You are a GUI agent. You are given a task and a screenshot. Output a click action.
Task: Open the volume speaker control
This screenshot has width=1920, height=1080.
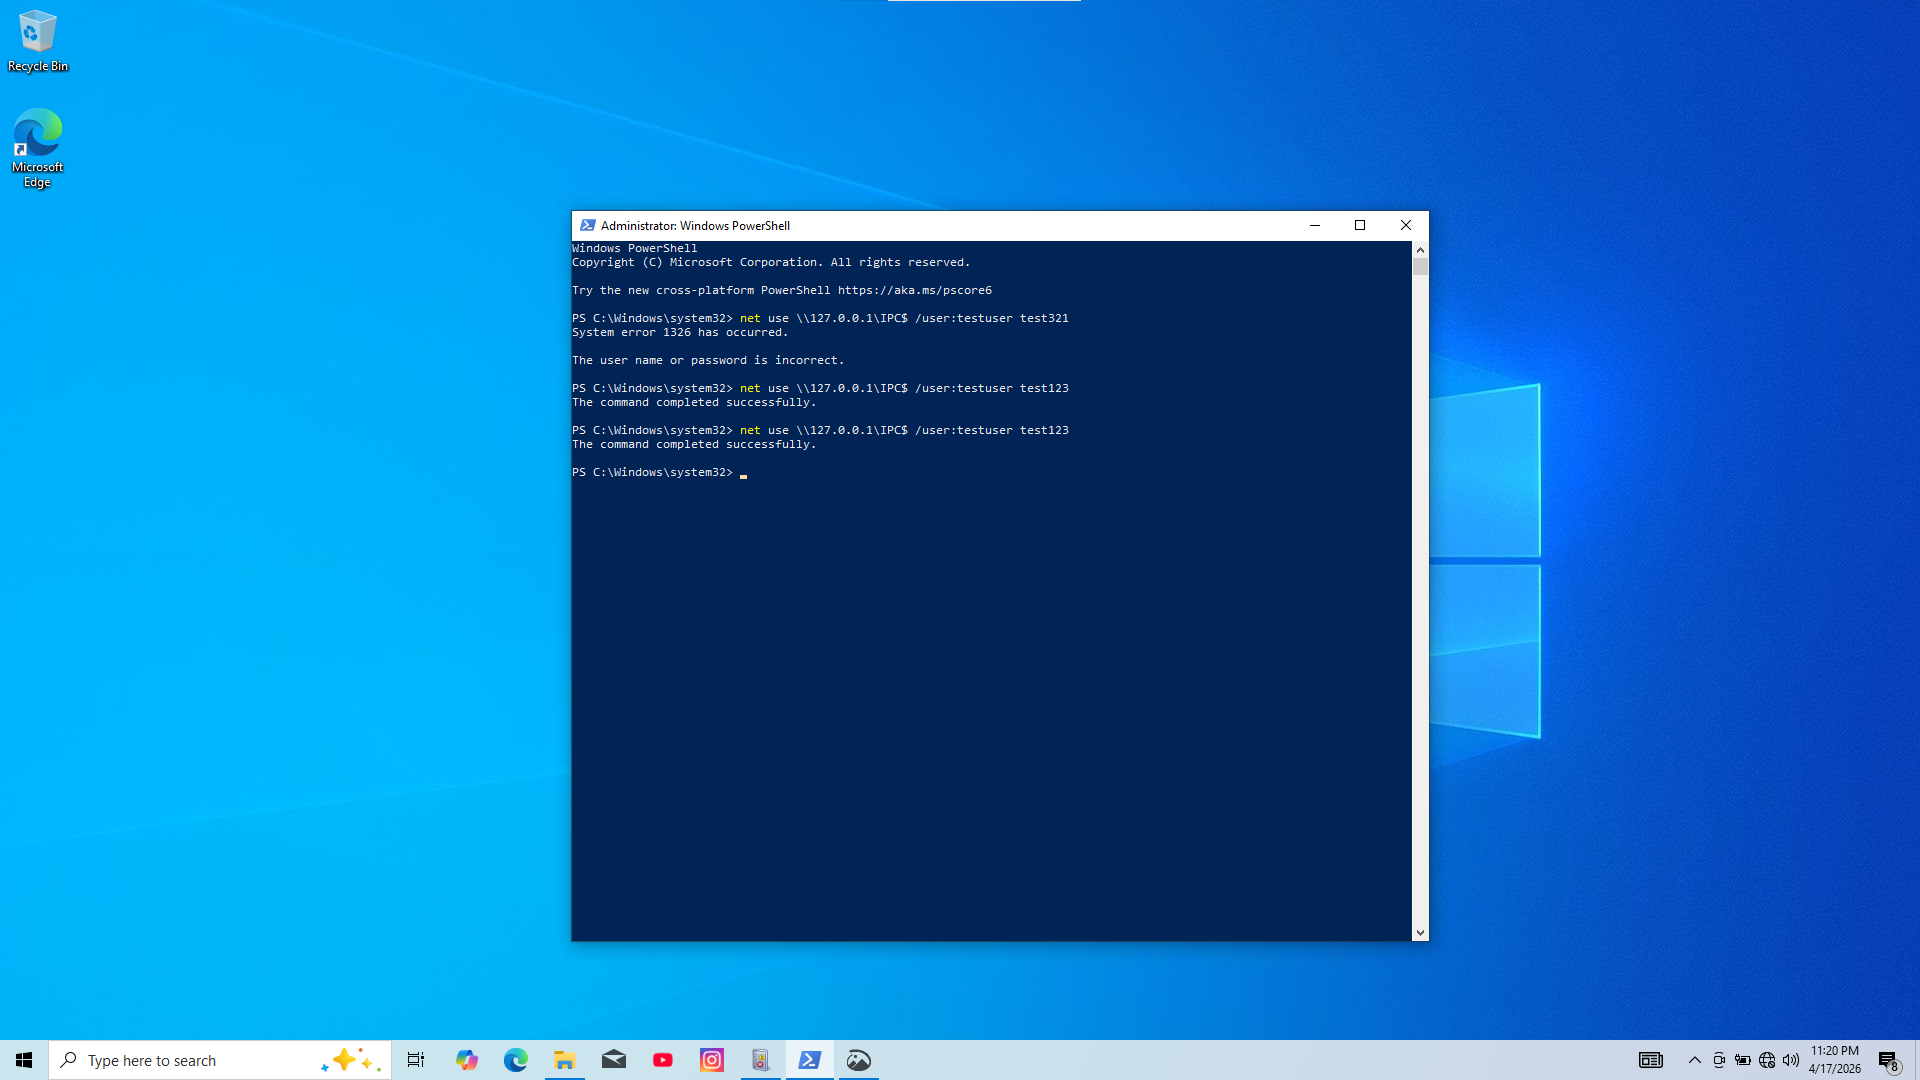click(1791, 1060)
